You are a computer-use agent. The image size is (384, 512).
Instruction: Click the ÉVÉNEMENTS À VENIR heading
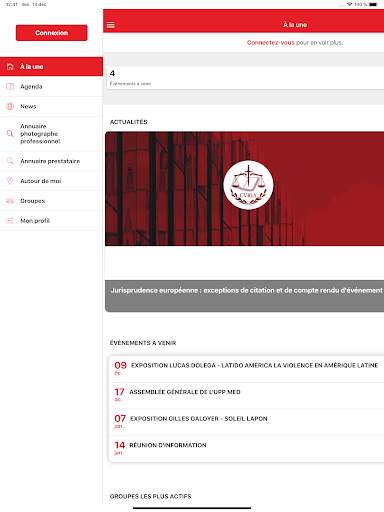click(143, 343)
